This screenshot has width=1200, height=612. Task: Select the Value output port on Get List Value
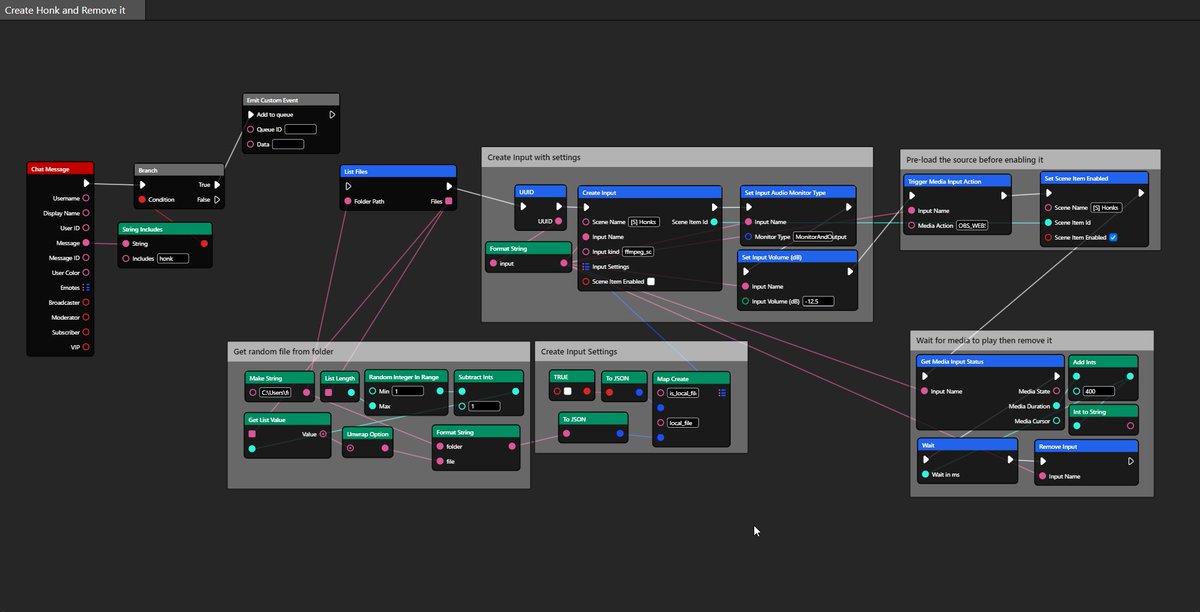coord(322,434)
